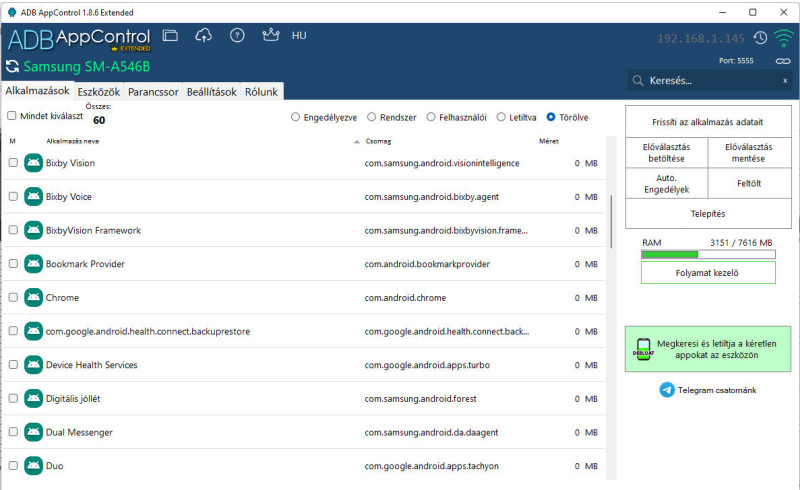
Task: Tick the Mindet kiválaszt checkbox
Action: pyautogui.click(x=12, y=116)
